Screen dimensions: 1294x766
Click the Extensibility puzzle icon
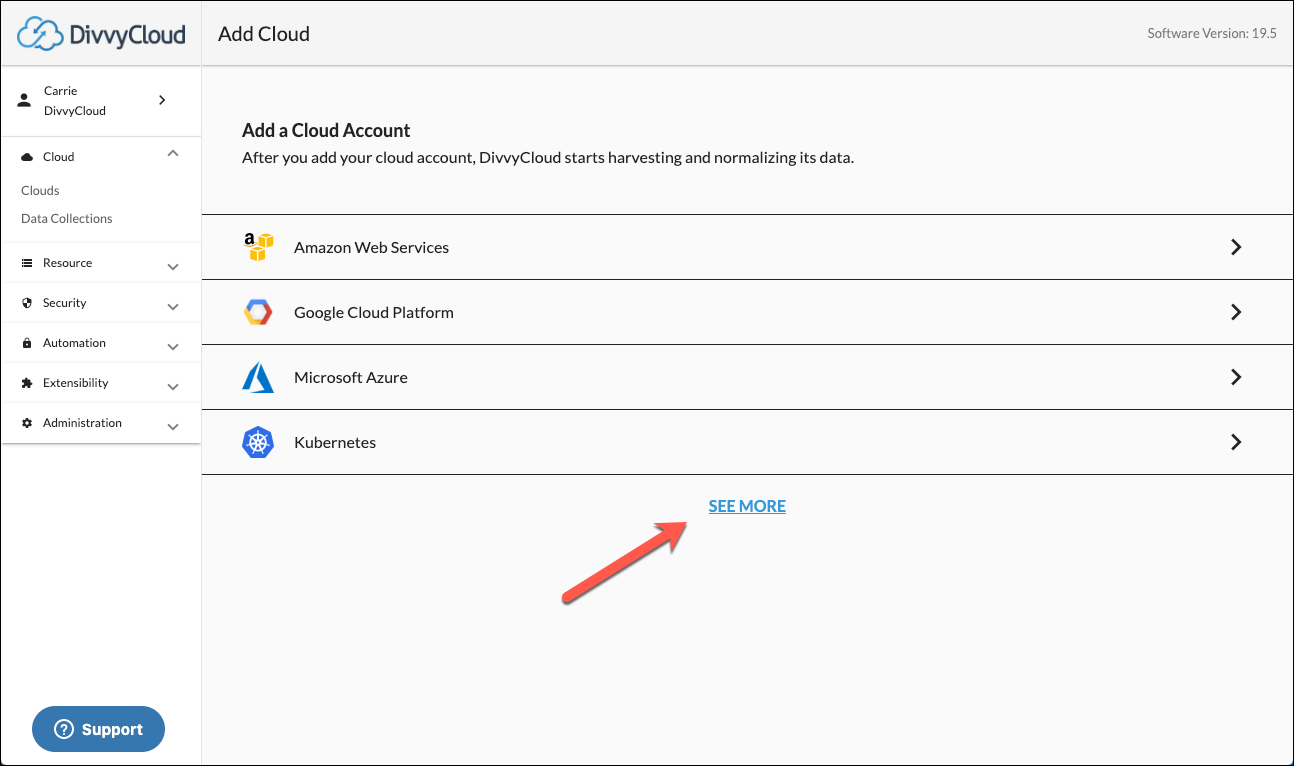27,383
